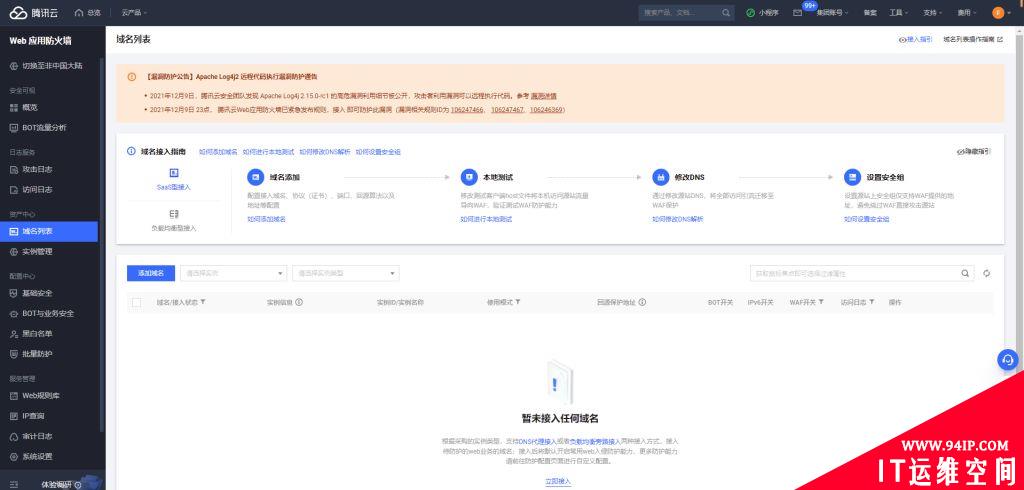Click the 批量防护 sidebar icon

pyautogui.click(x=14, y=354)
